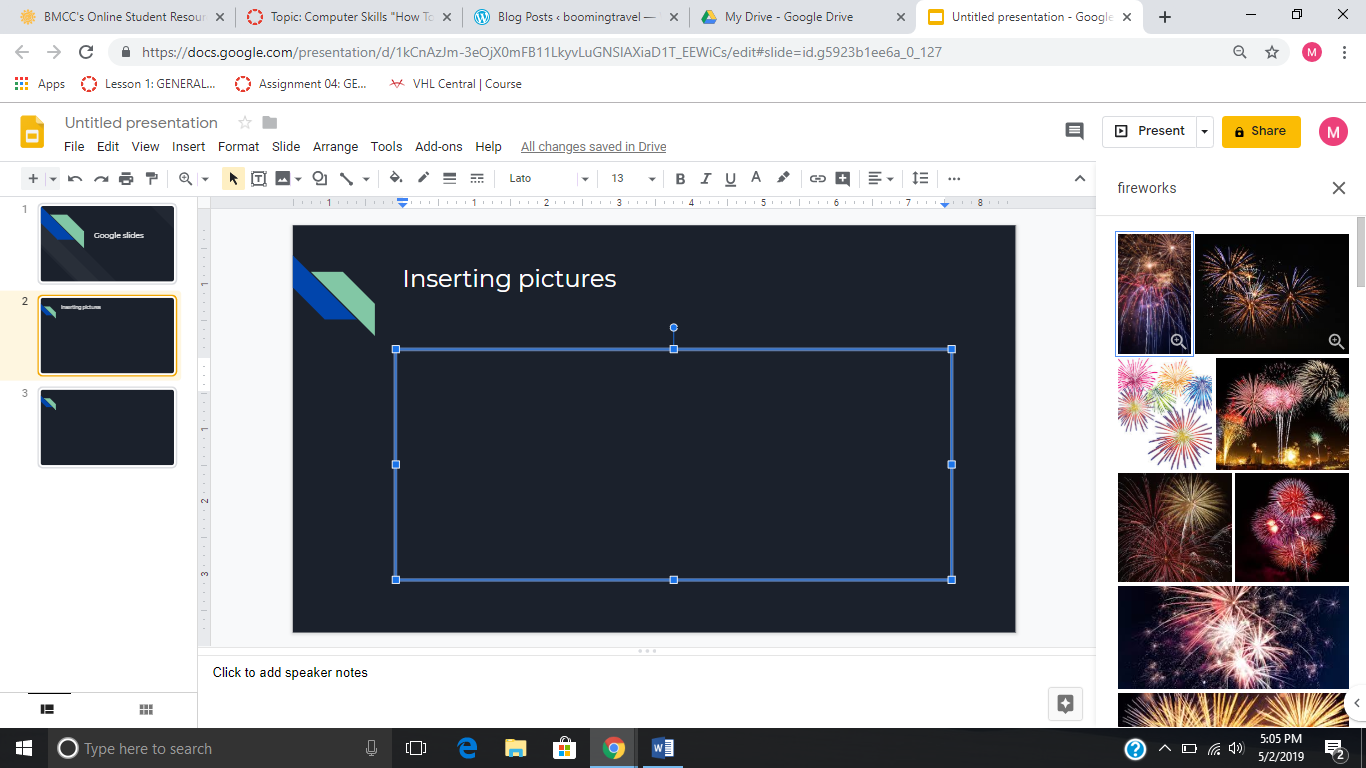Open the comment history icon

coord(1074,131)
